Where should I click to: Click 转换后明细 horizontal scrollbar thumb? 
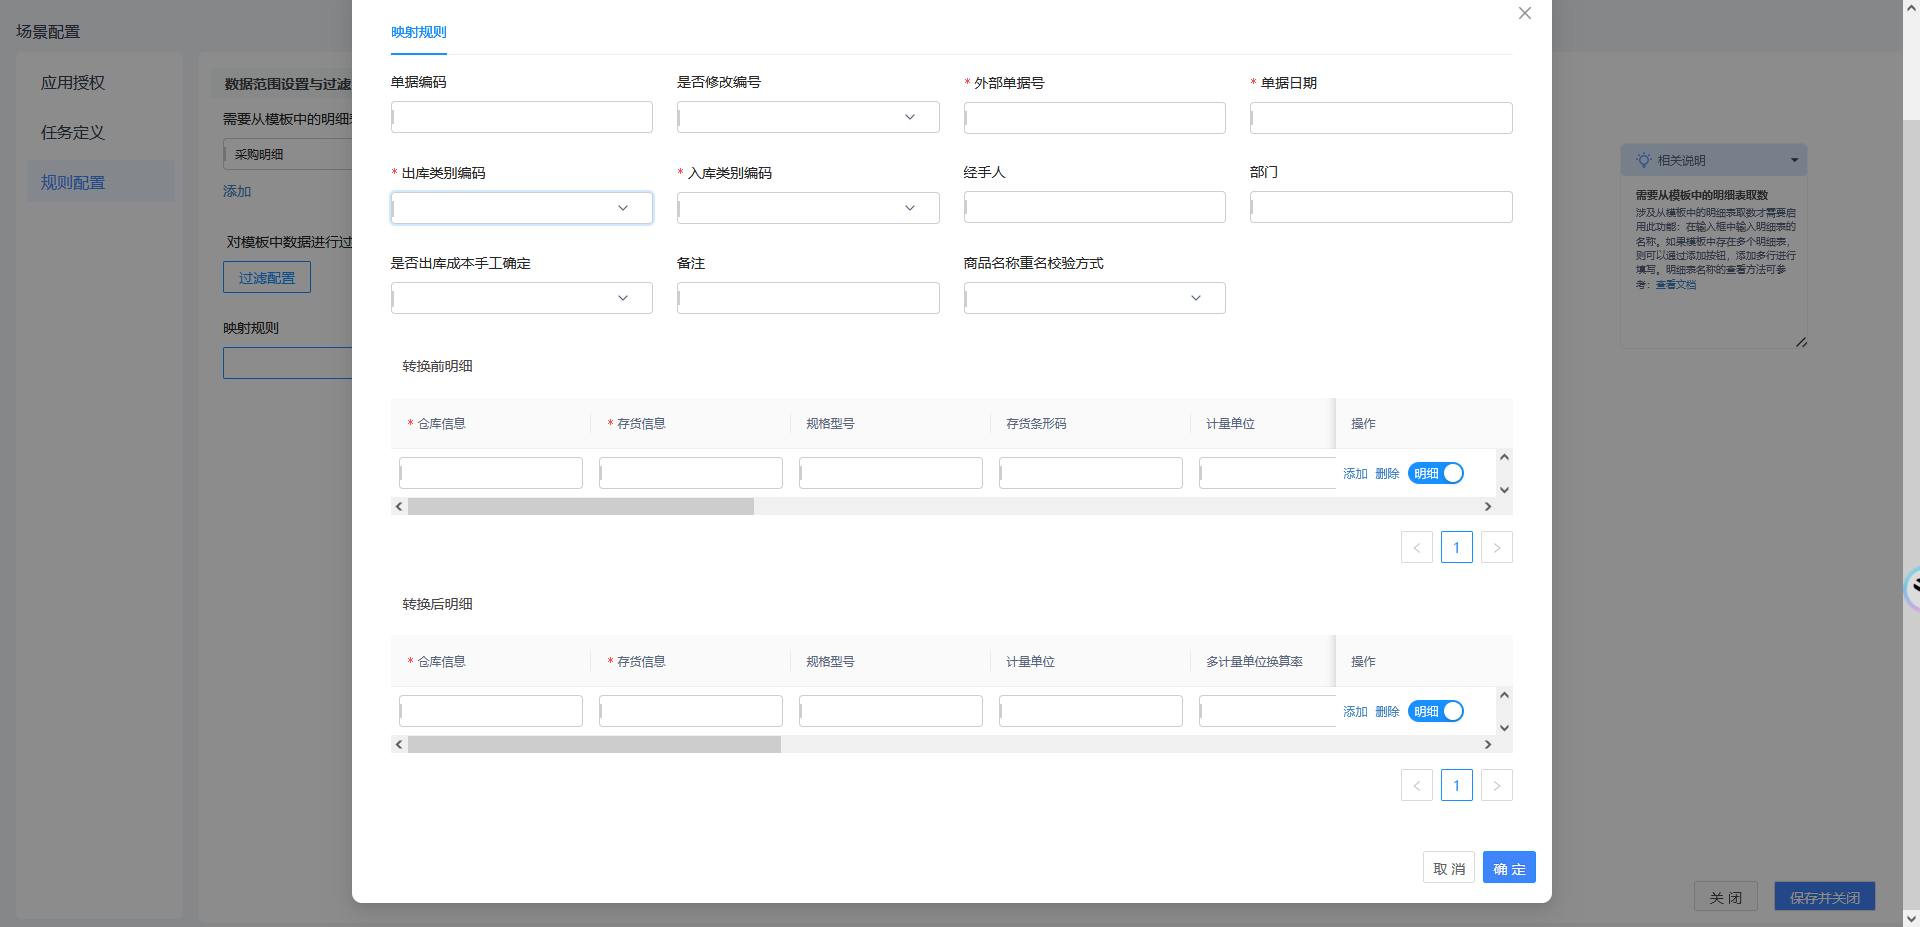[594, 744]
